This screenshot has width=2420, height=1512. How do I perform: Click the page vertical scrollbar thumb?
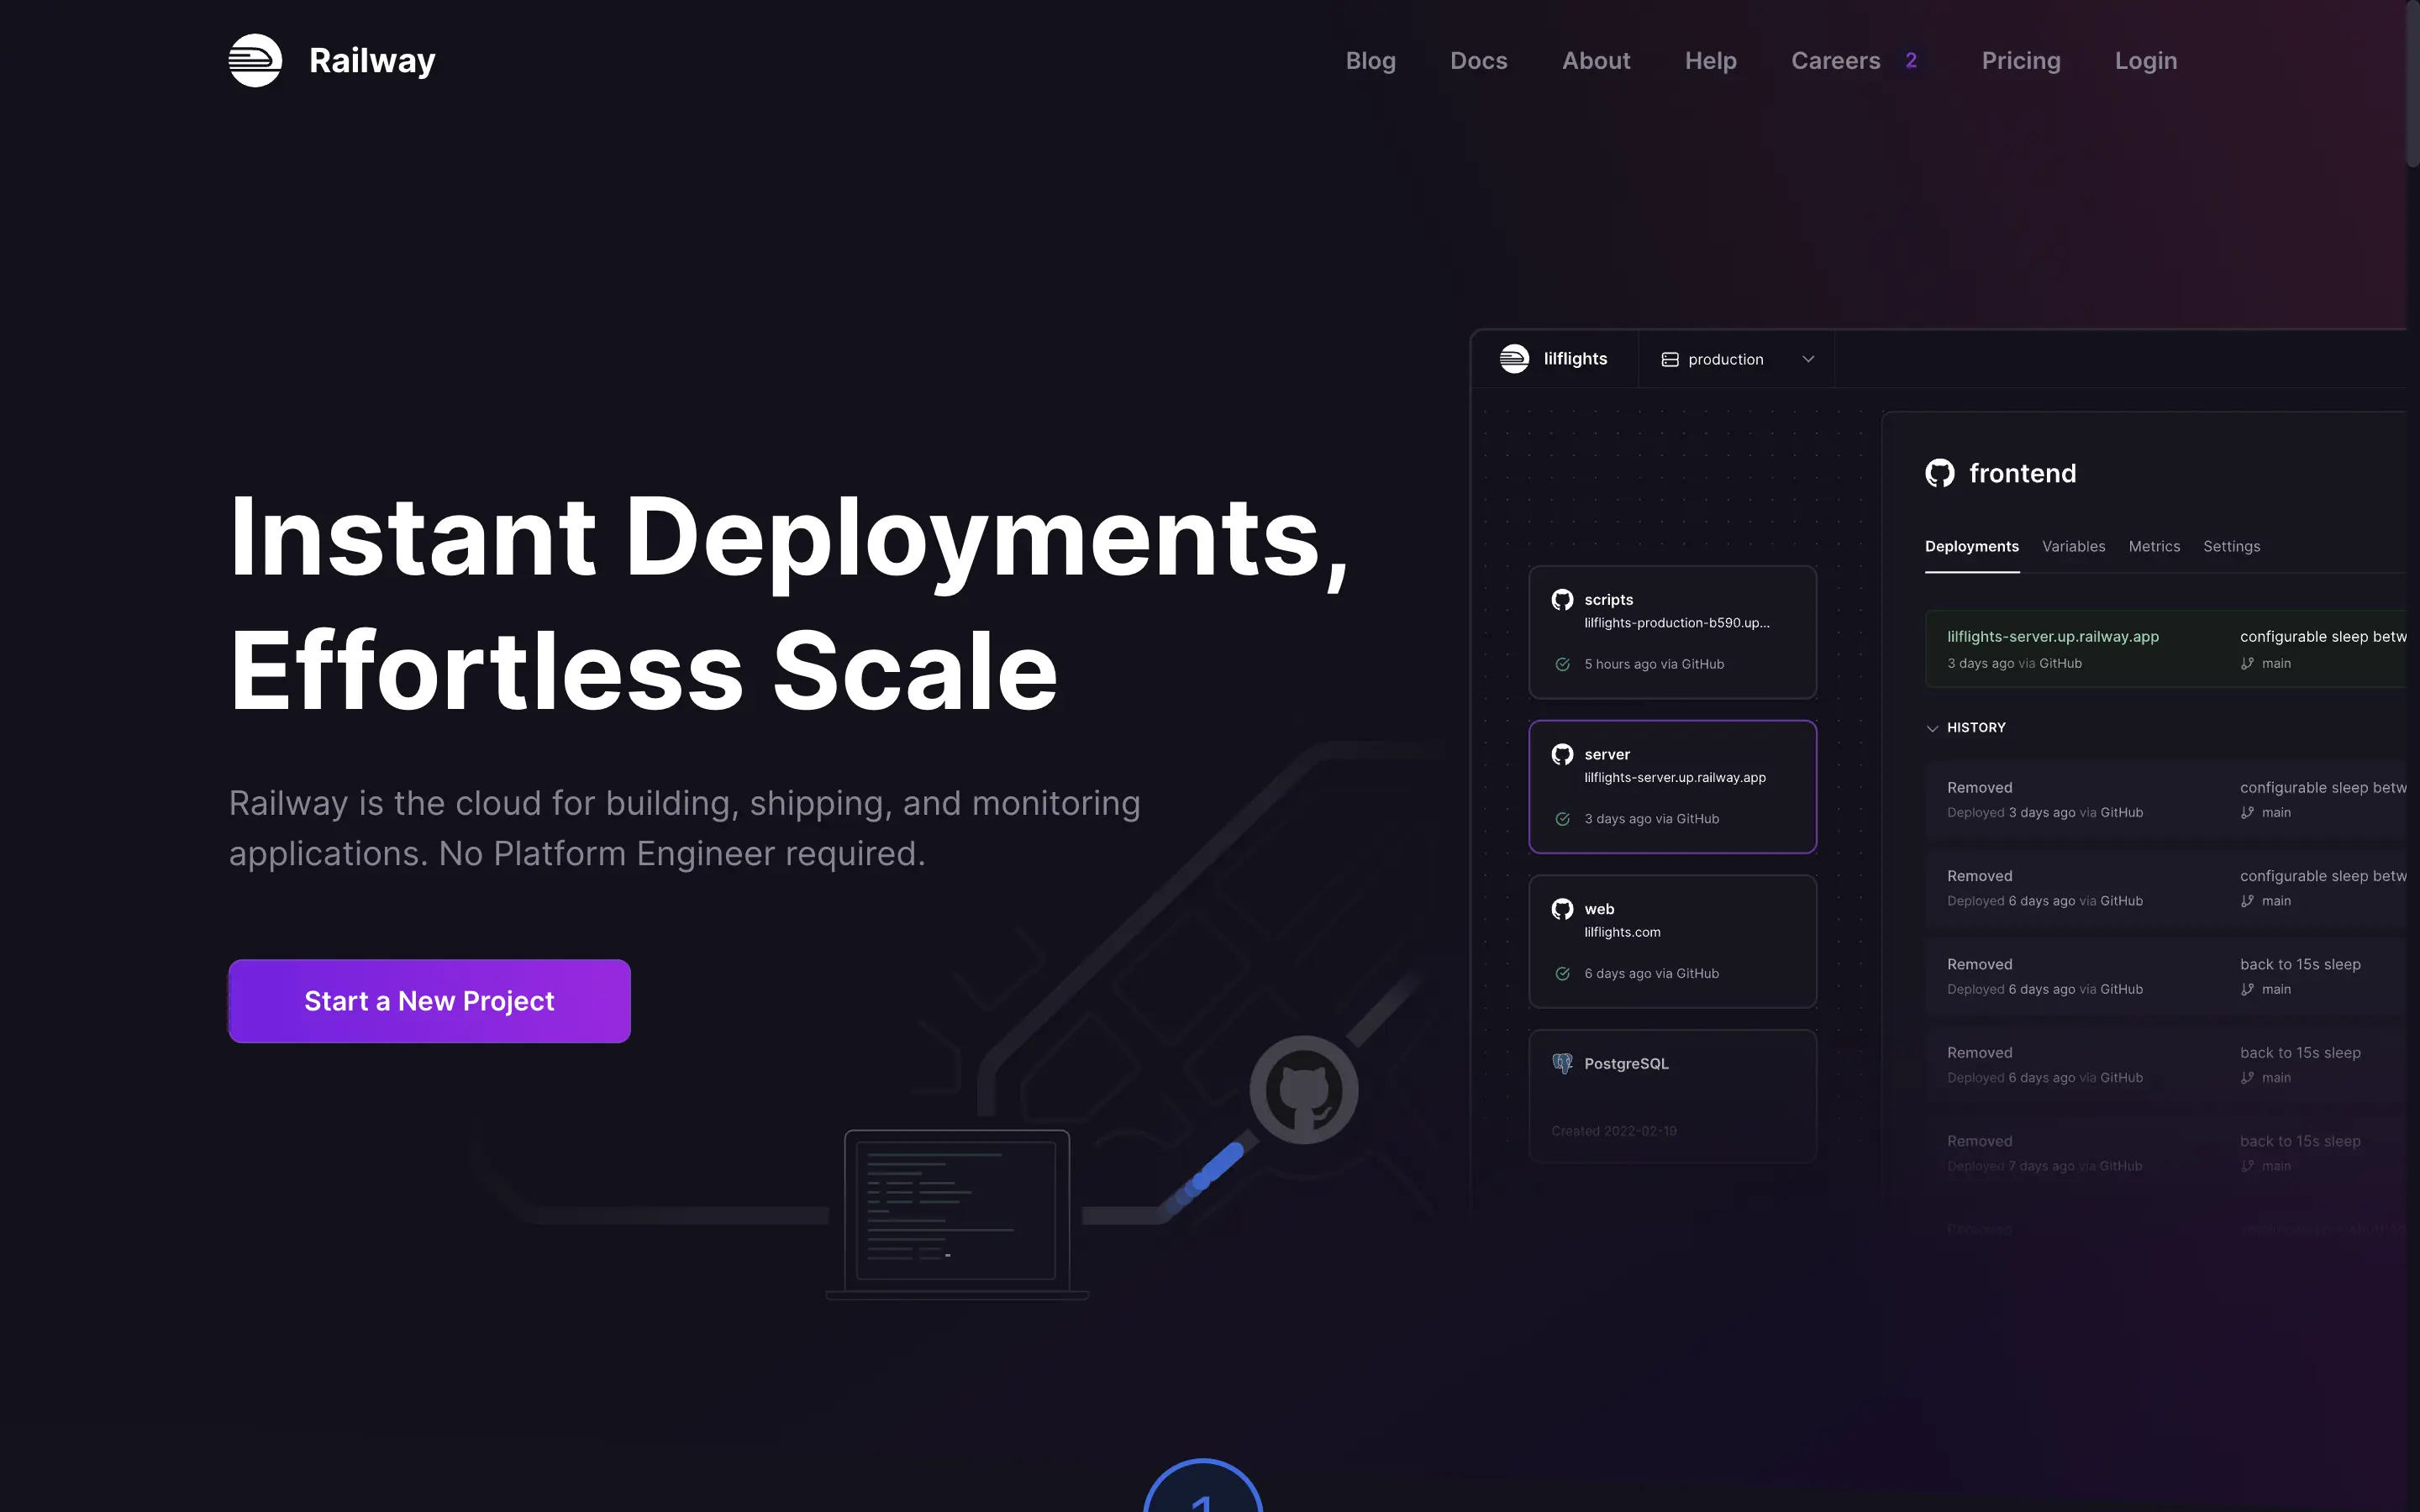click(x=2412, y=84)
